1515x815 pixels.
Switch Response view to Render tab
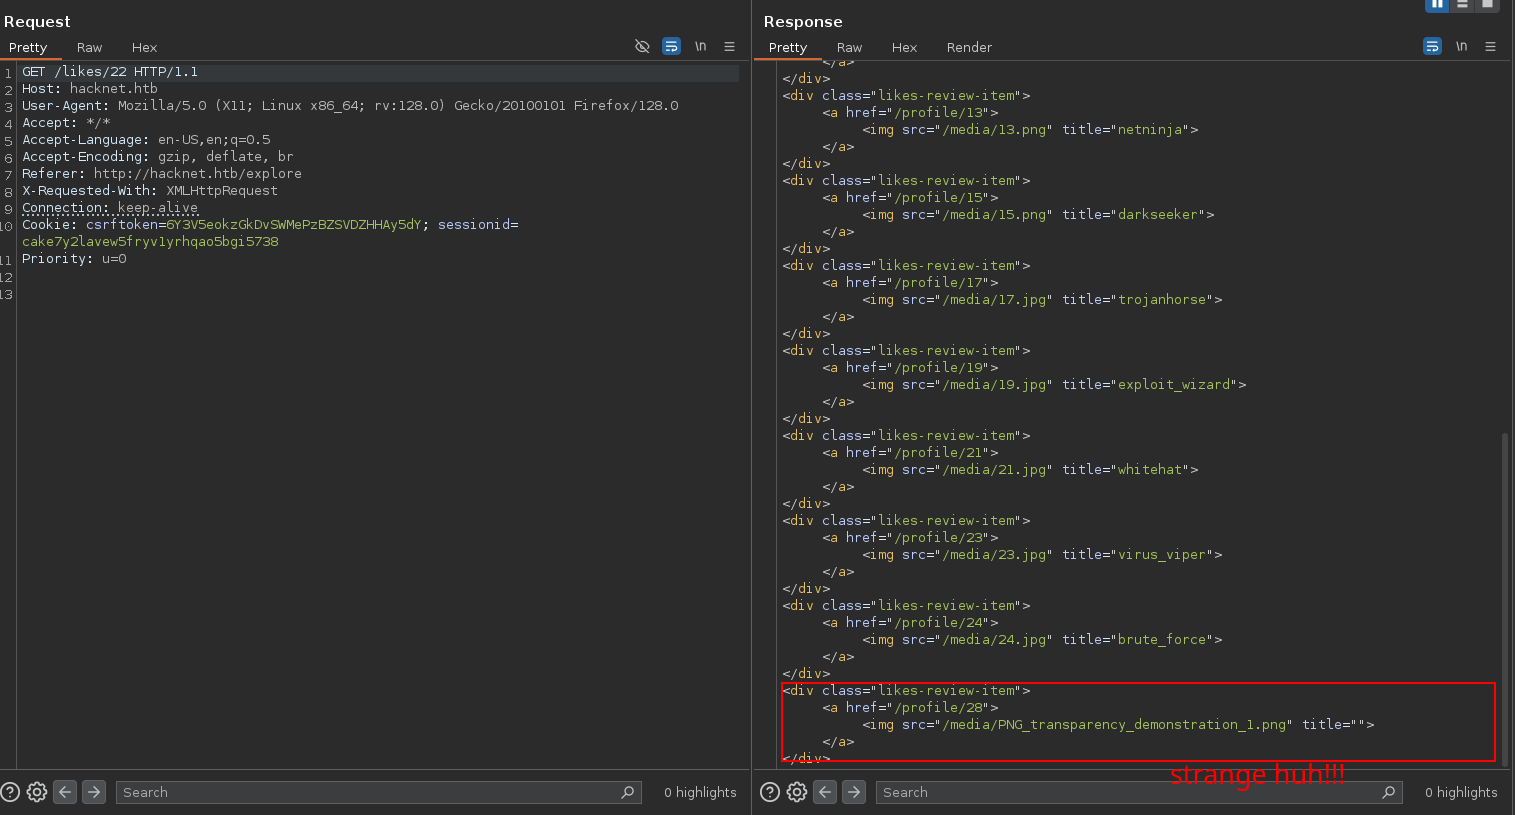pos(969,48)
